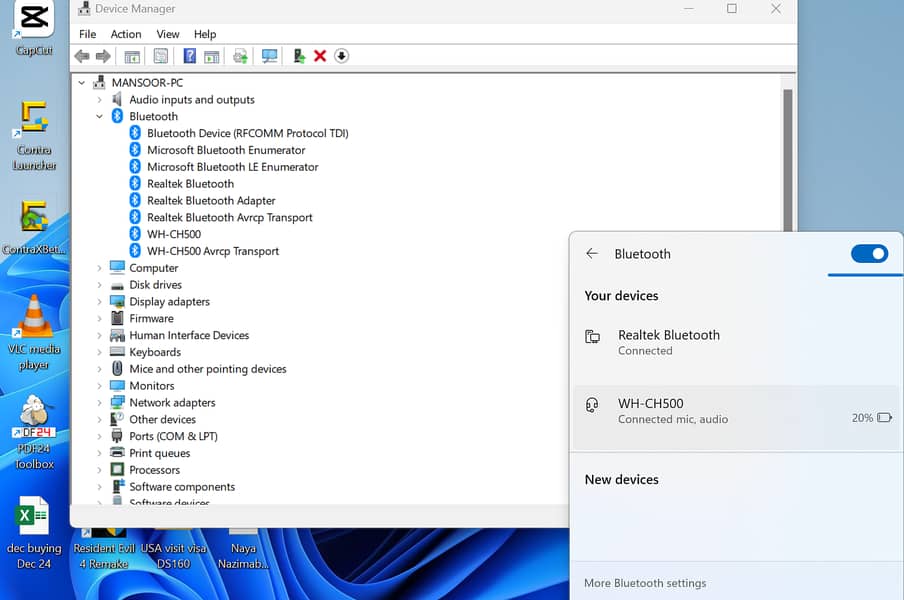The image size is (904, 600).
Task: Expand the Display adapters chevron
Action: pyautogui.click(x=99, y=301)
